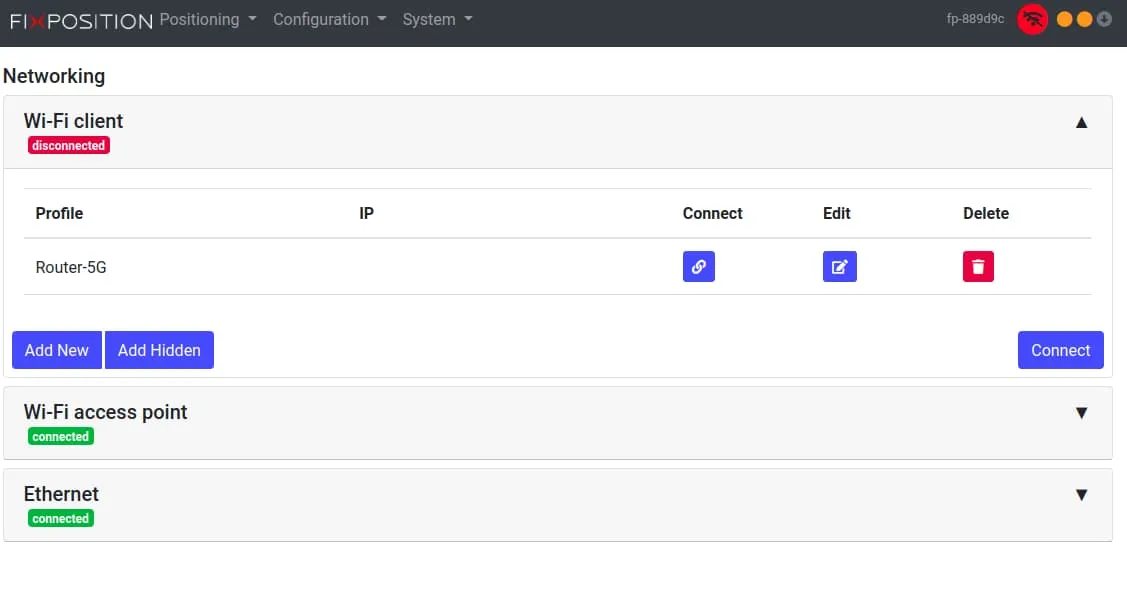The width and height of the screenshot is (1127, 611).
Task: Expand the Wi-Fi access point section
Action: (1081, 413)
